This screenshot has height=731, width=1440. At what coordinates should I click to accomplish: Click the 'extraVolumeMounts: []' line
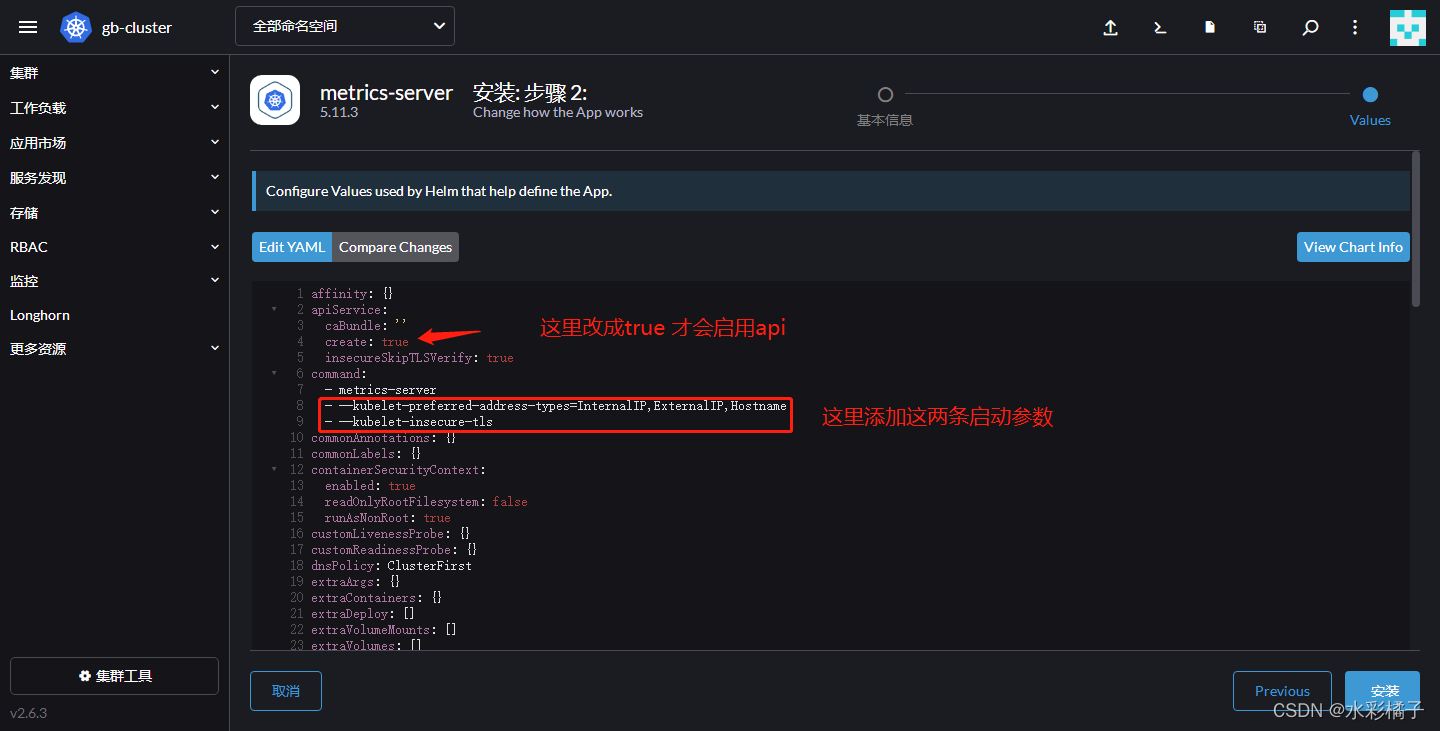[x=384, y=630]
